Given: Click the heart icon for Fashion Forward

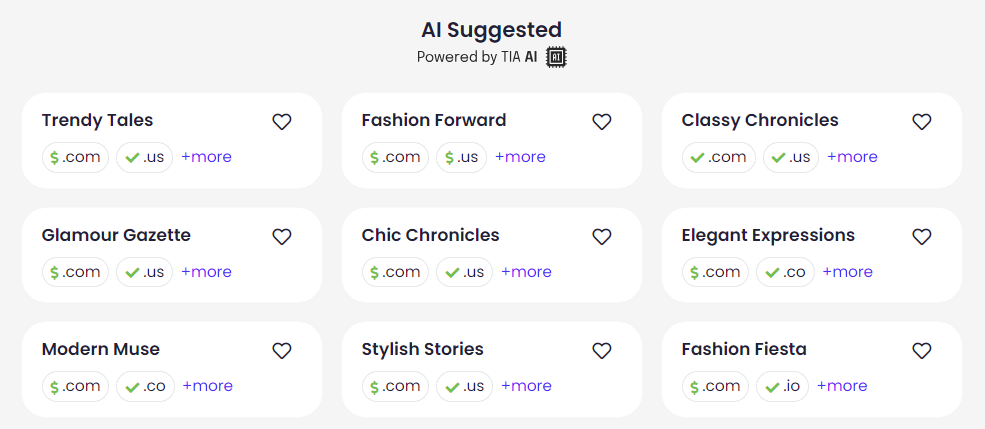Looking at the screenshot, I should click(602, 122).
